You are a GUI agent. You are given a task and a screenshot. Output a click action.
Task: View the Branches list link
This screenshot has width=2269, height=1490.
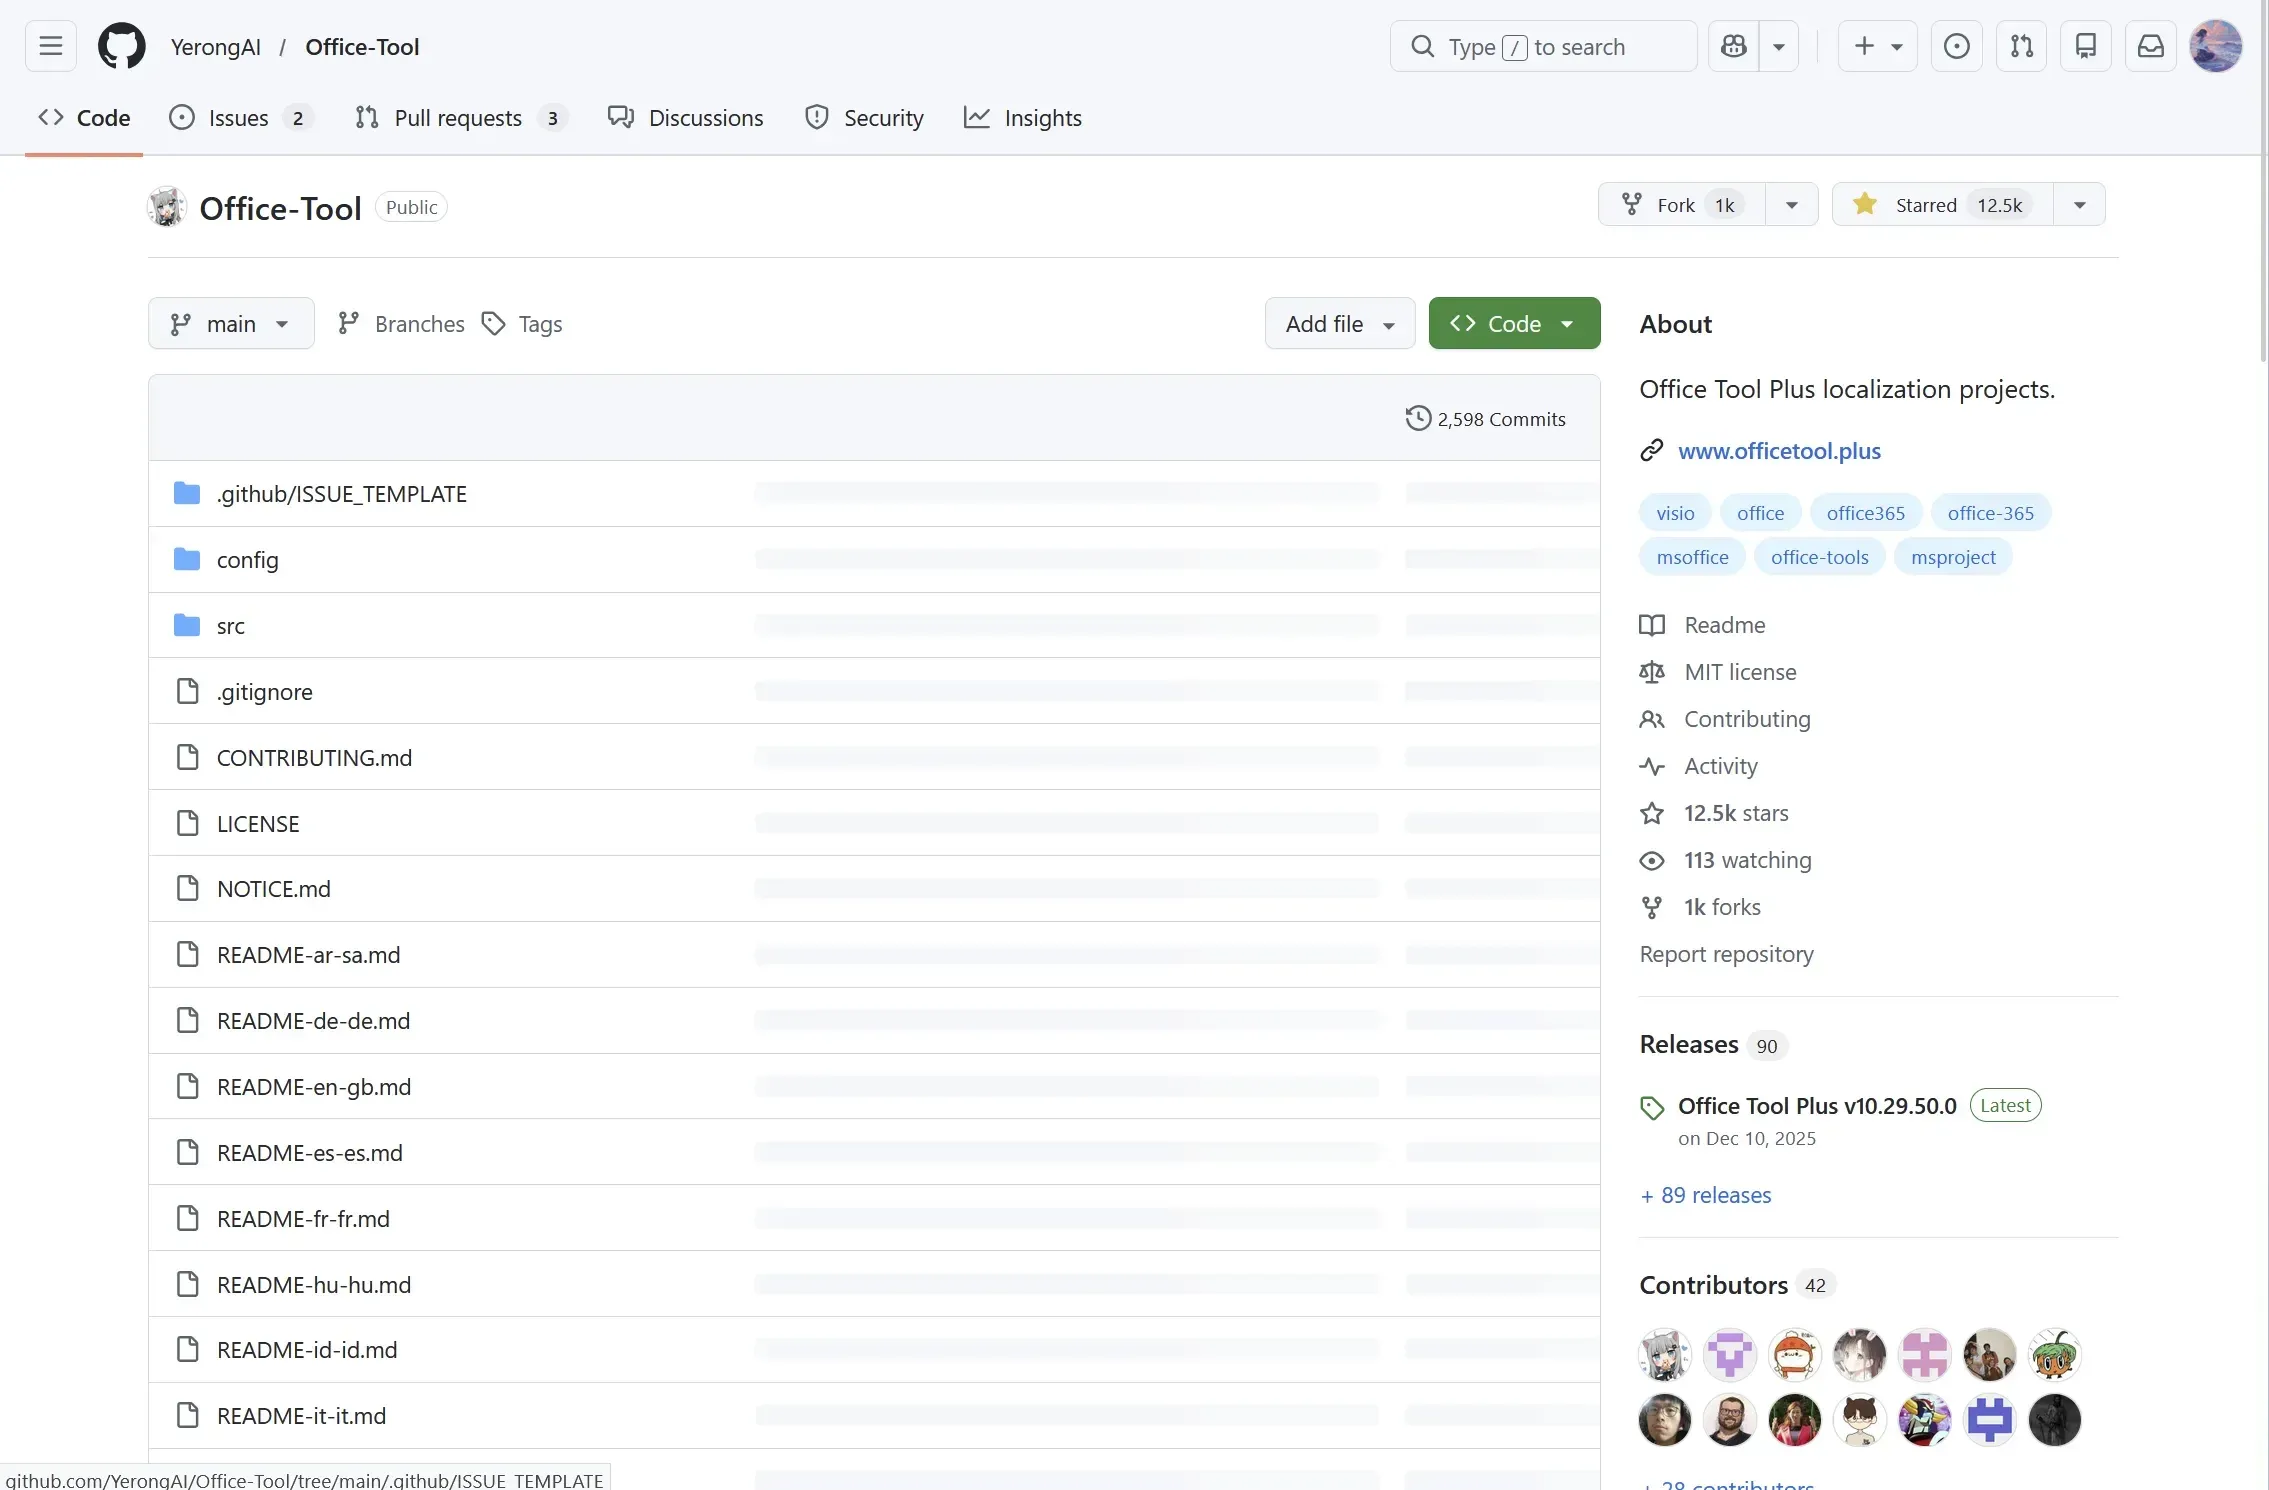tap(401, 324)
